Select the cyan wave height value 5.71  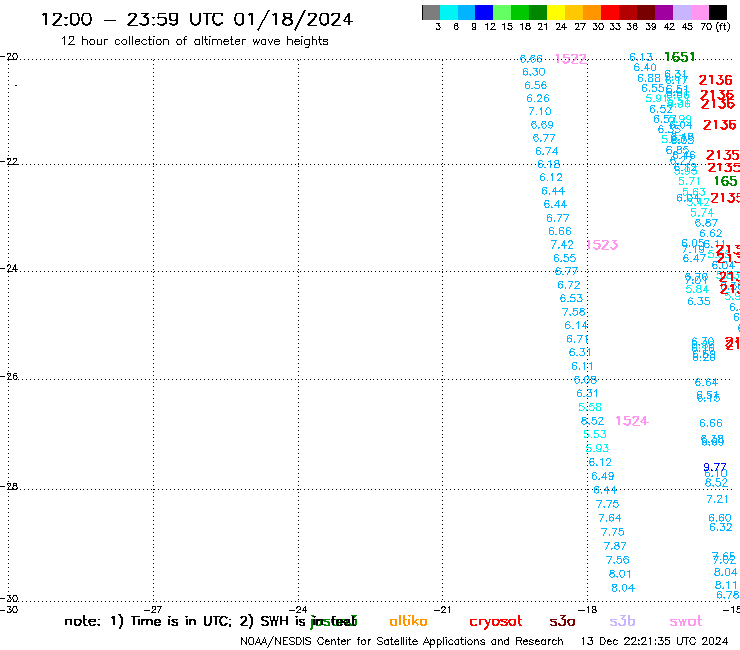[x=690, y=181]
